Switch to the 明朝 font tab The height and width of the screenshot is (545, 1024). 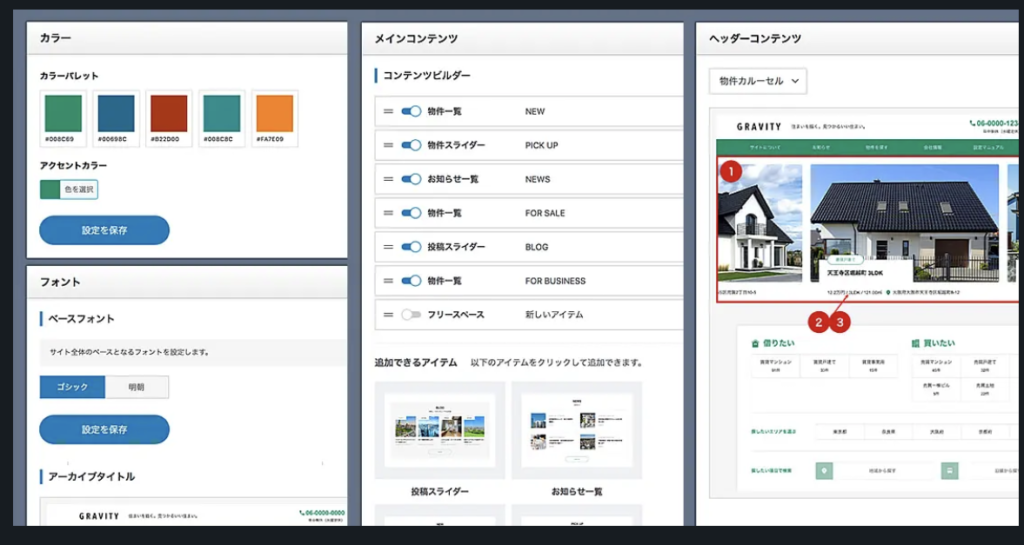point(136,387)
